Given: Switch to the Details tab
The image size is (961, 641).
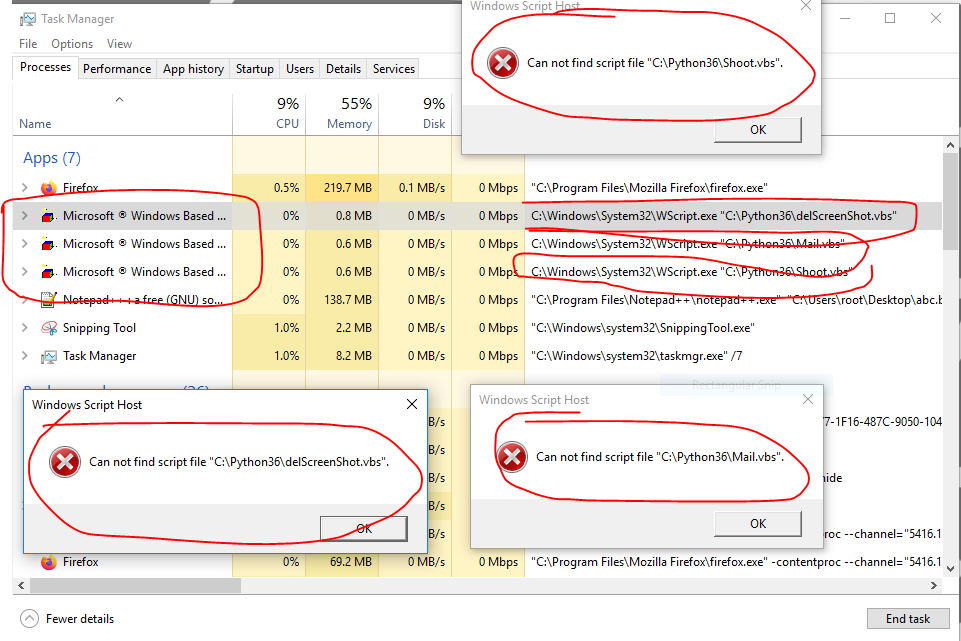Looking at the screenshot, I should pos(343,69).
